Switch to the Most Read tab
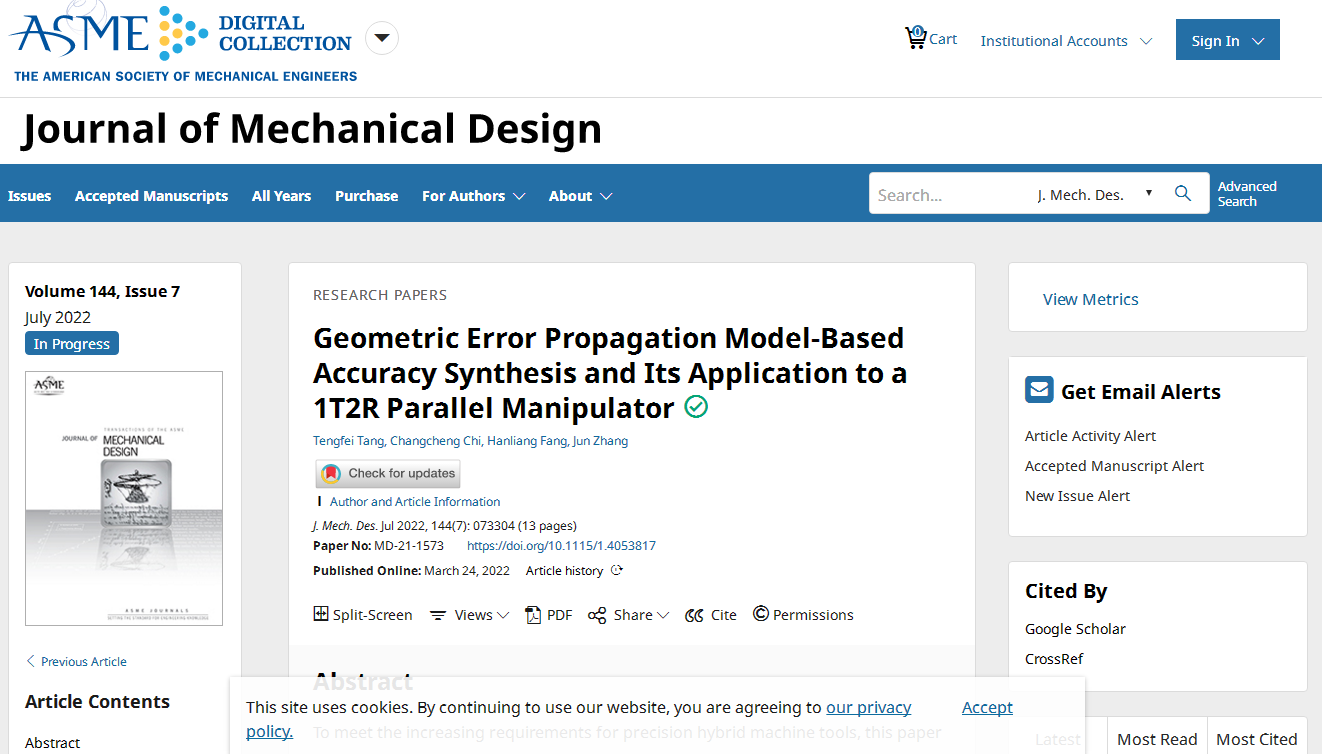Image resolution: width=1322 pixels, height=754 pixels. pos(1156,739)
